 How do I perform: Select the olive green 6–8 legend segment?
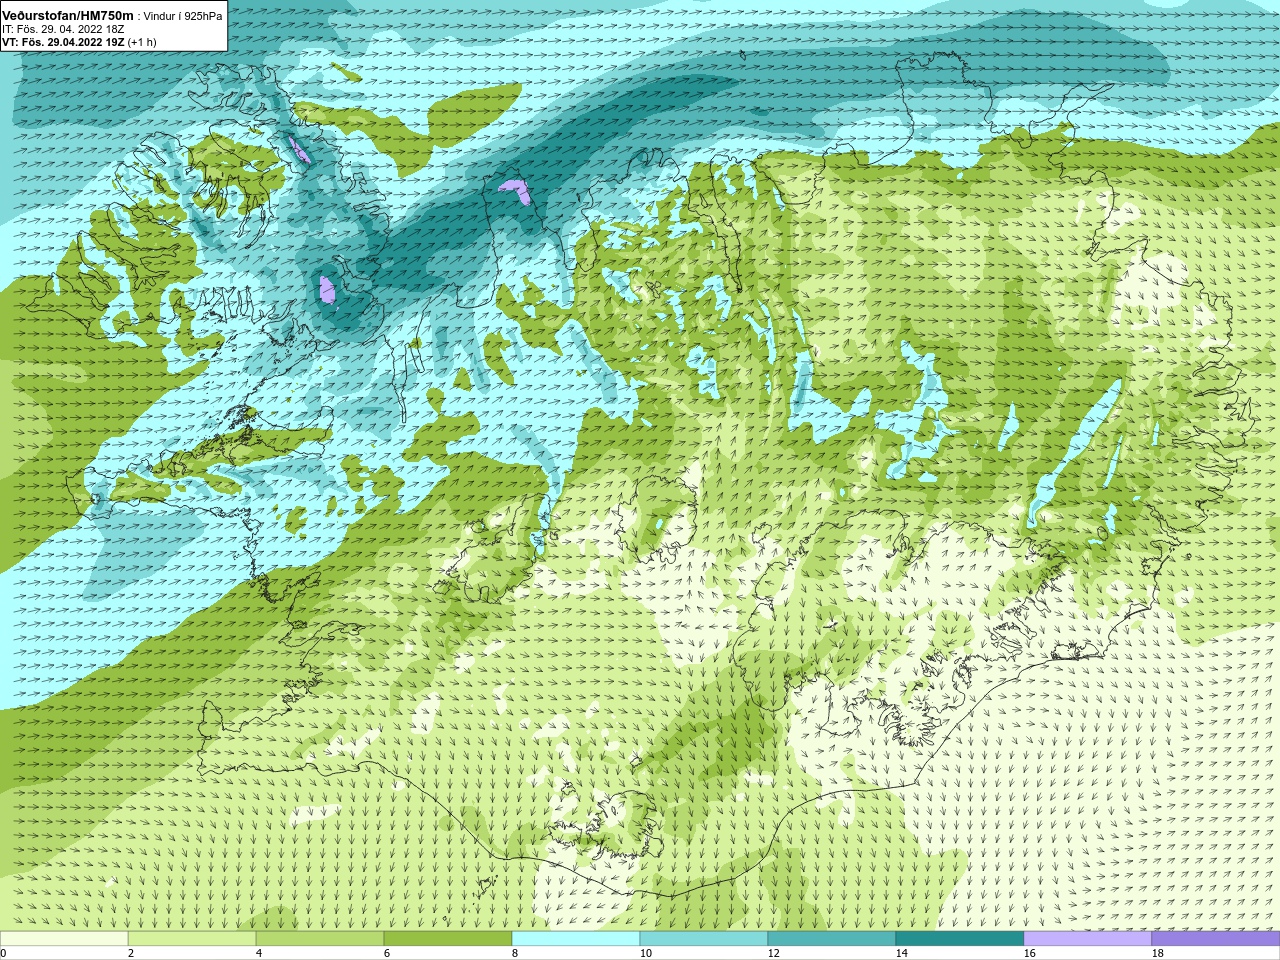(x=448, y=939)
